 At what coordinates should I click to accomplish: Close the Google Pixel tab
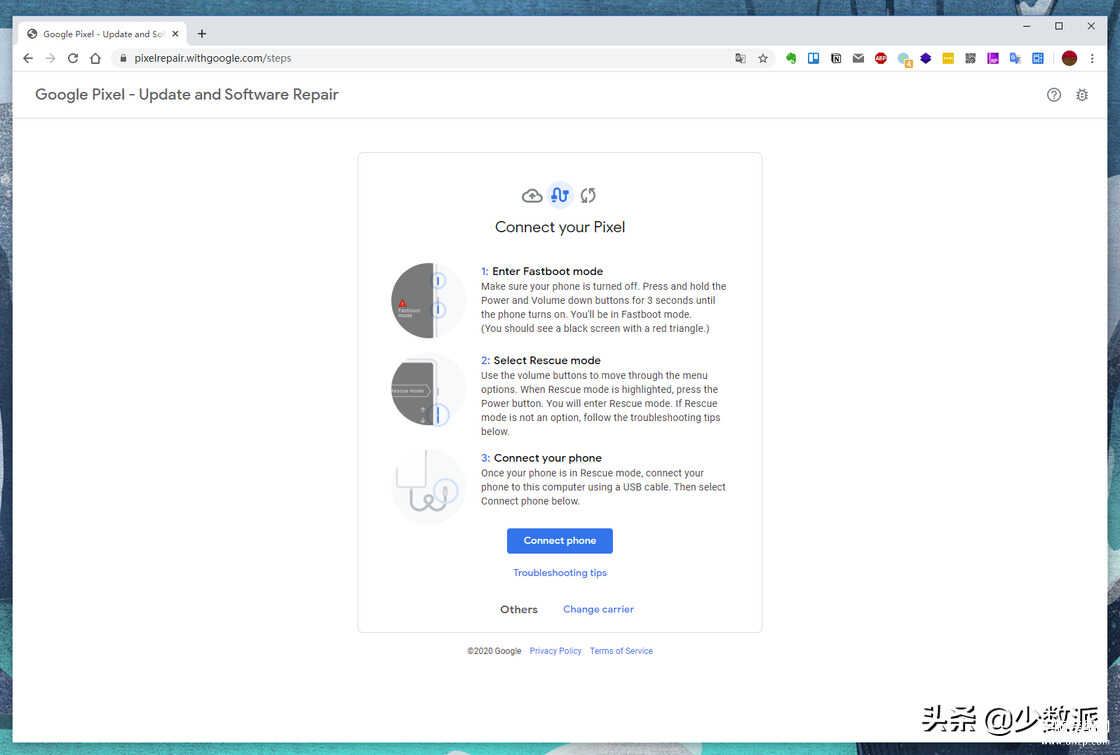(176, 34)
